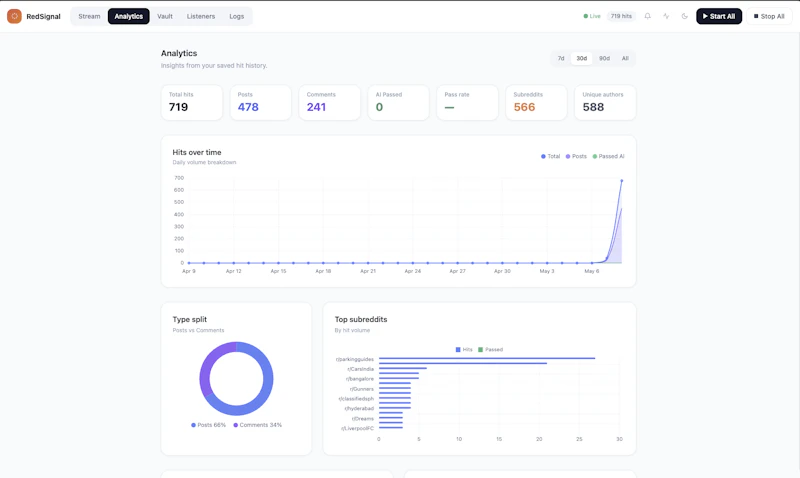This screenshot has width=800, height=478.
Task: Click the r/parkingguides bar label
Action: [x=355, y=359]
